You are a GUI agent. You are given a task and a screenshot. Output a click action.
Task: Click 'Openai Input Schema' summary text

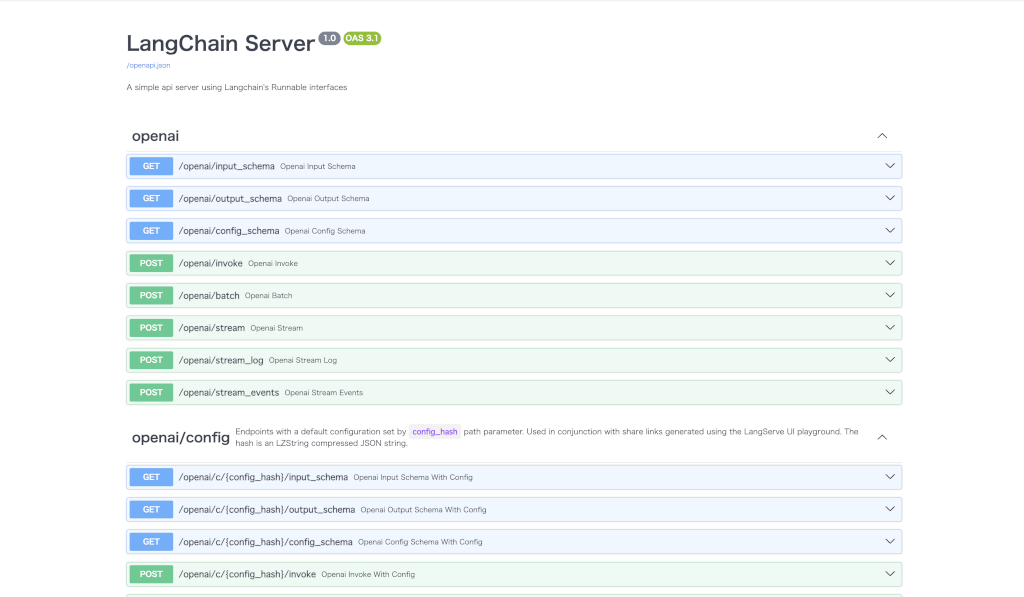coord(318,167)
